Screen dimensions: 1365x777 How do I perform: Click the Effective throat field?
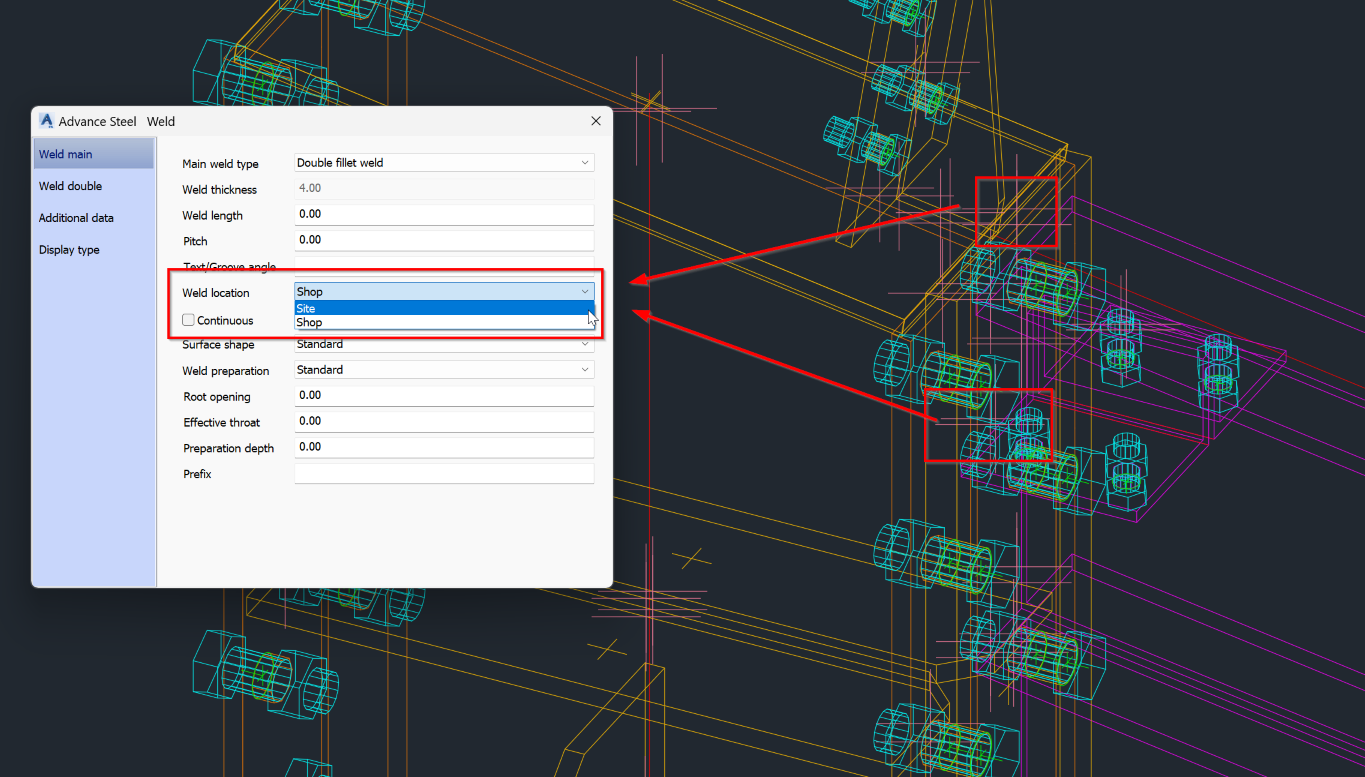point(443,421)
